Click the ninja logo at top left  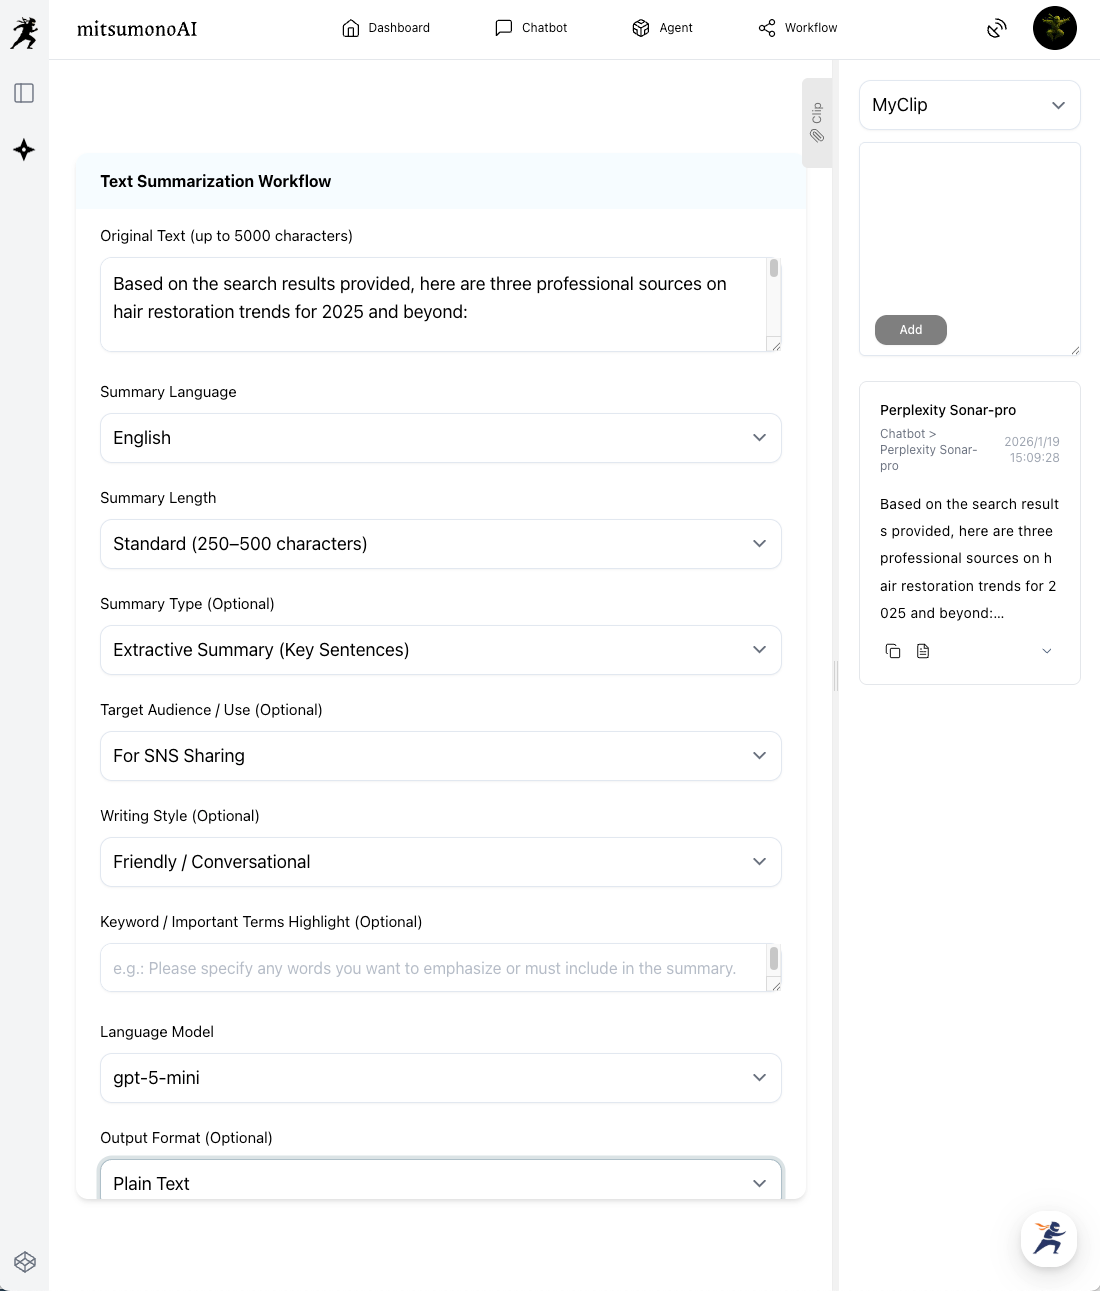(x=24, y=33)
